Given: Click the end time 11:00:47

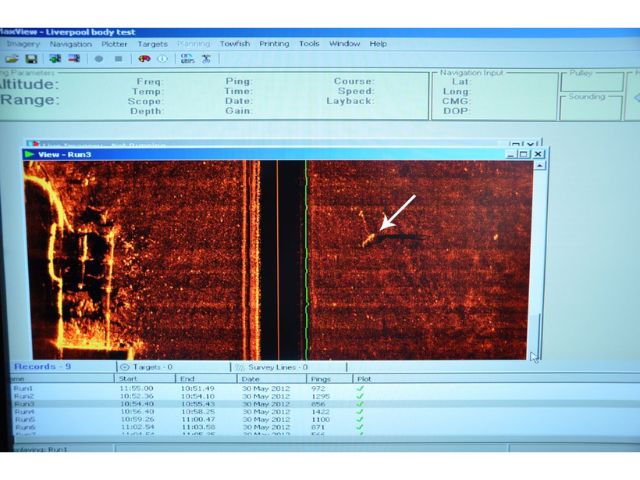Looking at the screenshot, I should coord(198,420).
